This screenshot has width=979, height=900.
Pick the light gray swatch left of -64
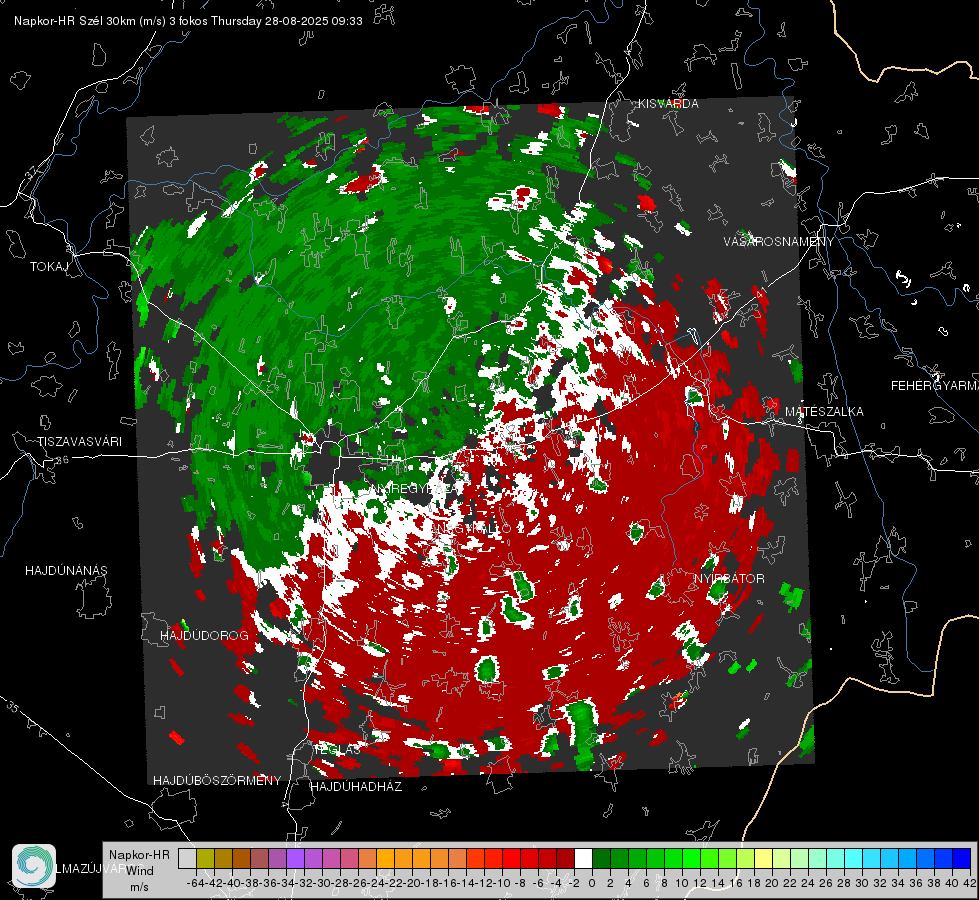click(187, 858)
